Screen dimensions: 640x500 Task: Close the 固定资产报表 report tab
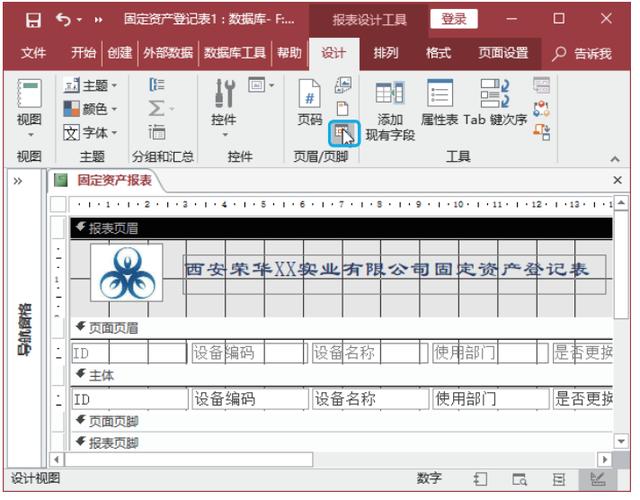[x=618, y=180]
